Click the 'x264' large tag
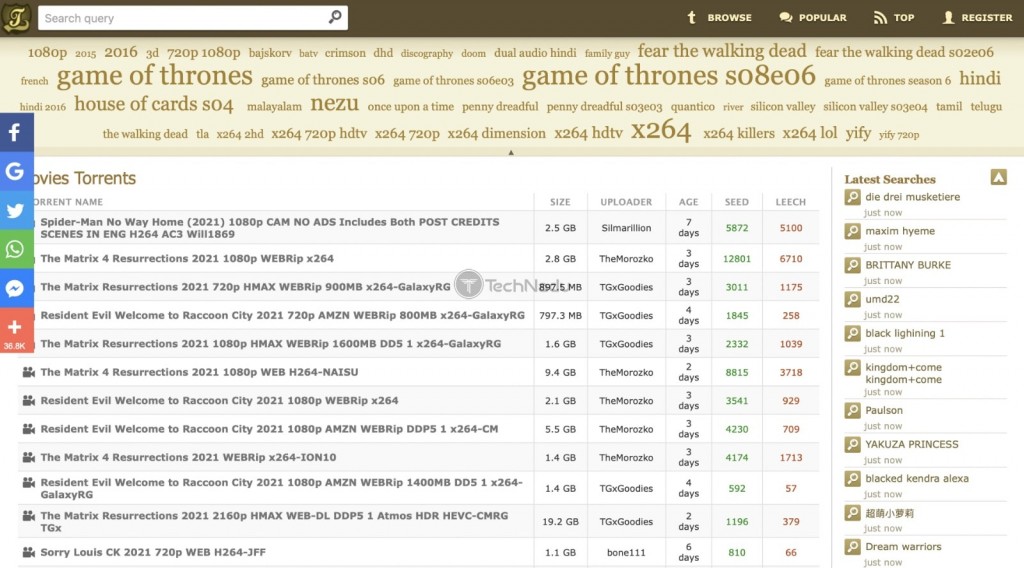This screenshot has width=1024, height=568. pos(661,130)
